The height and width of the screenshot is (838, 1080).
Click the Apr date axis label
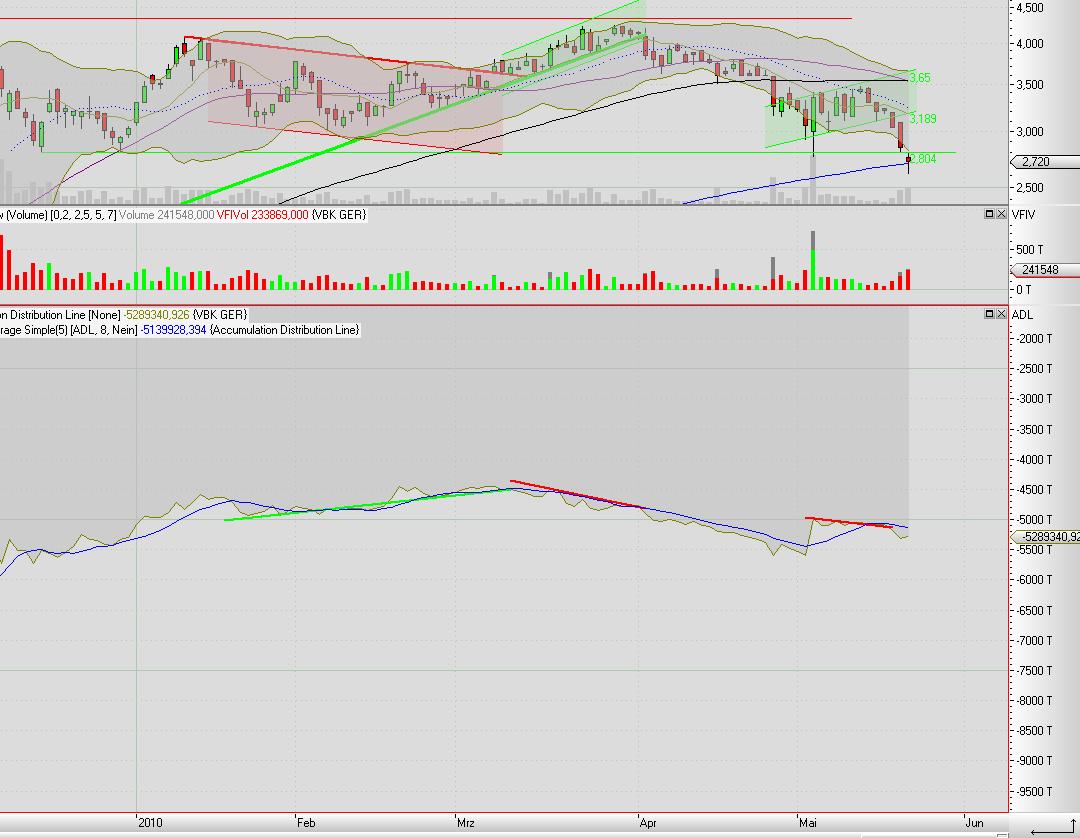[648, 822]
